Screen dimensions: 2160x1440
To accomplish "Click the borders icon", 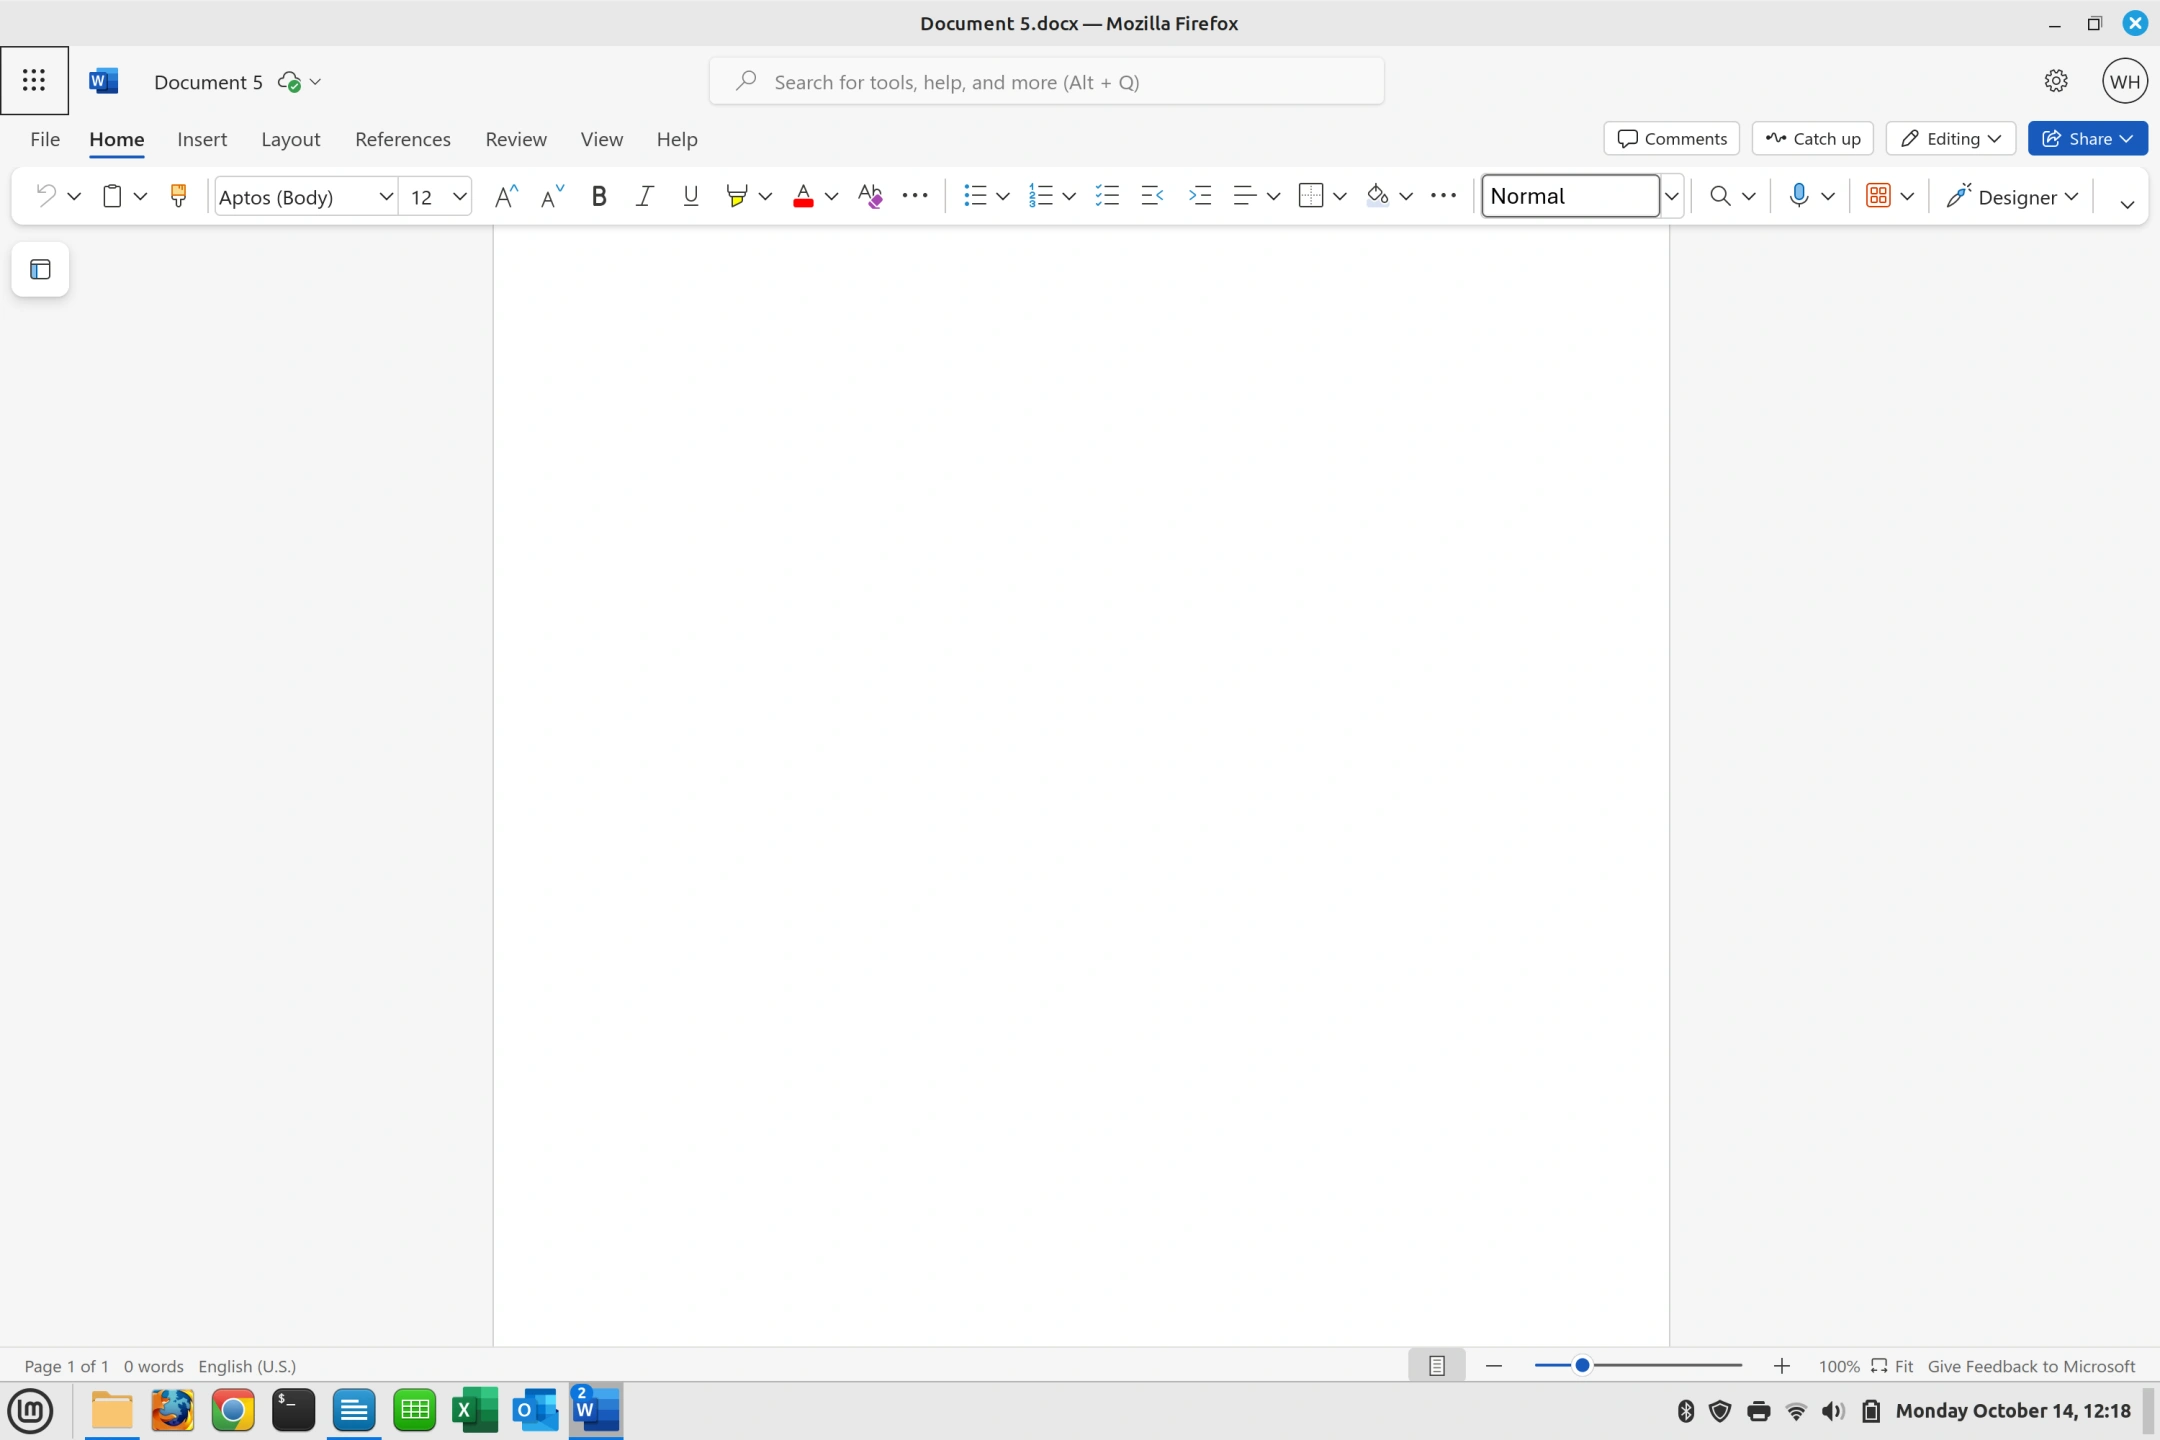I will point(1311,196).
